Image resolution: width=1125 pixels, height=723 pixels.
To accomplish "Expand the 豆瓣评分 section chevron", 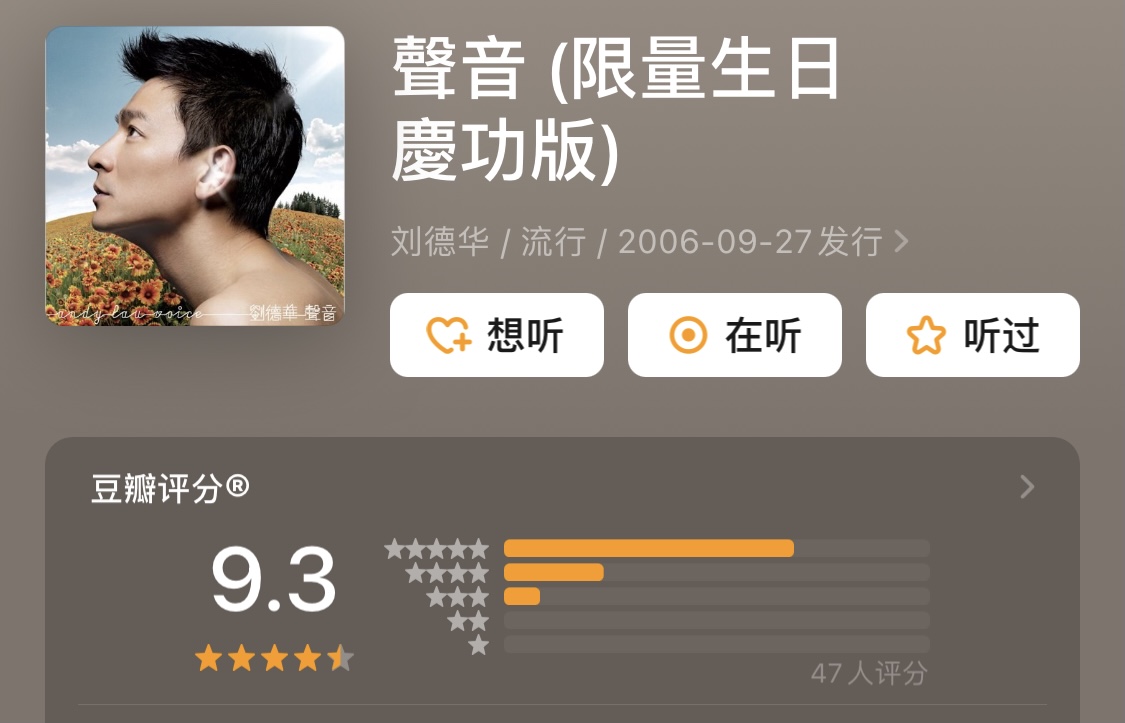I will coord(1027,487).
